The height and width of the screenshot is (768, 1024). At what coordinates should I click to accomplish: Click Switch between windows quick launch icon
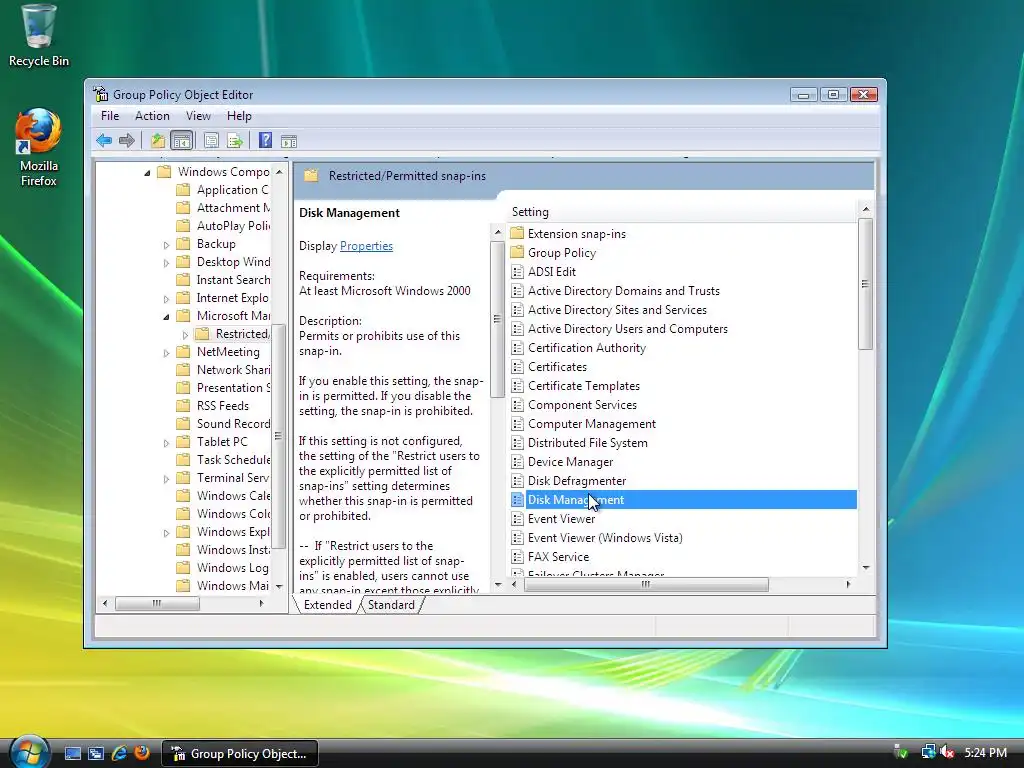(96, 754)
